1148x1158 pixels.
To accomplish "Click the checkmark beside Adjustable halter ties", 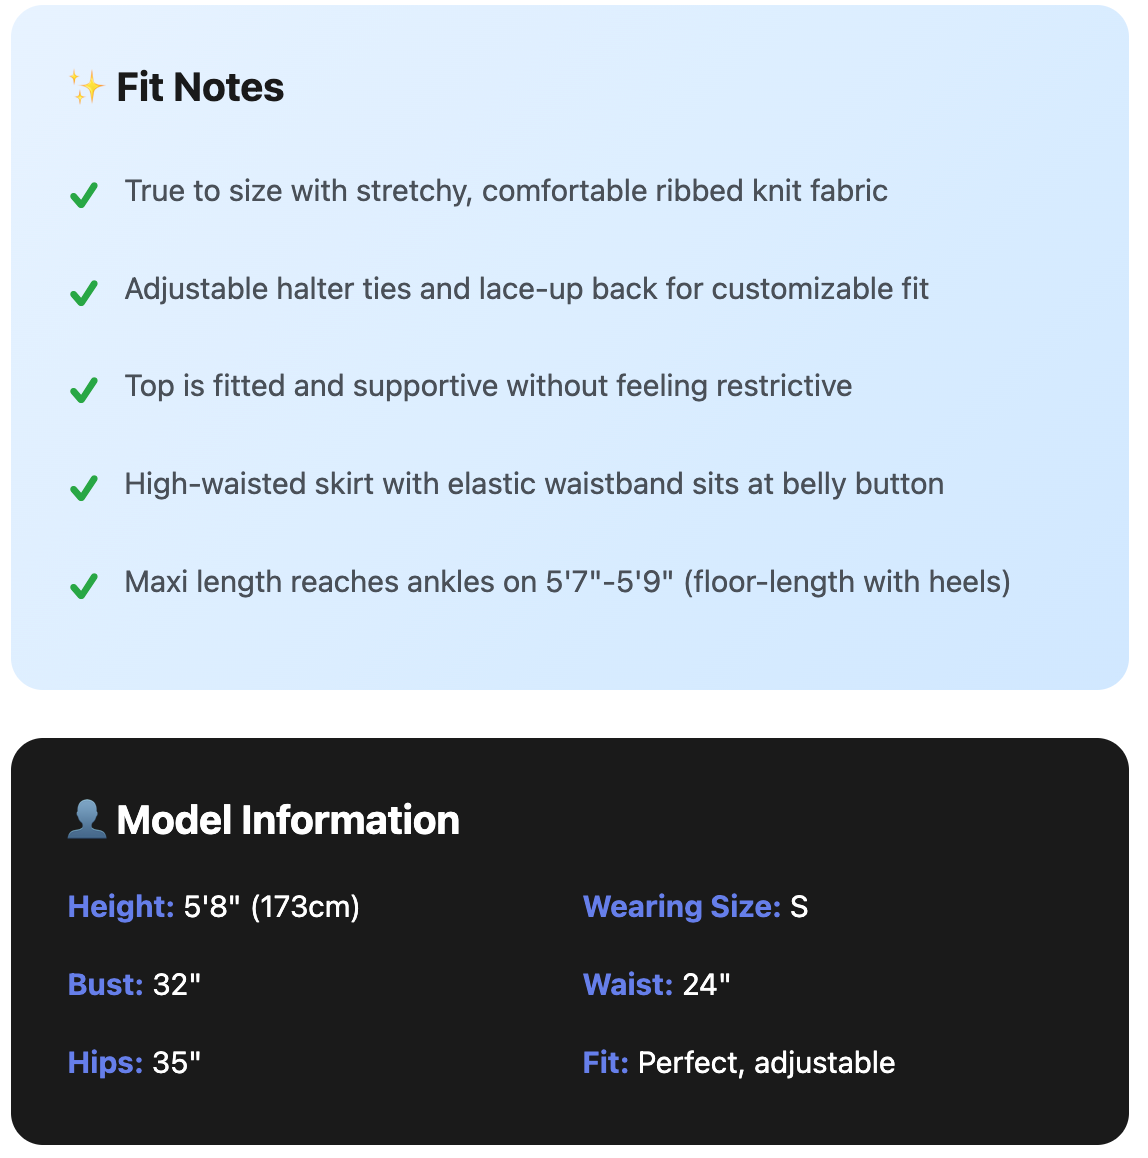I will pyautogui.click(x=84, y=292).
